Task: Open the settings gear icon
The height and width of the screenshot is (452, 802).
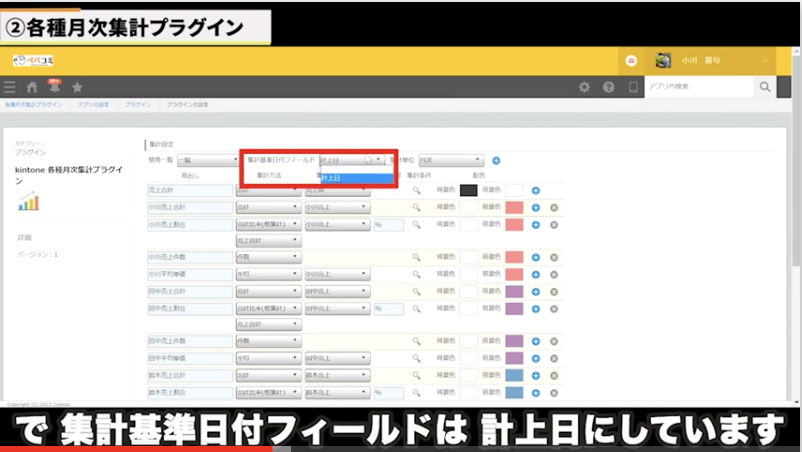Action: pyautogui.click(x=585, y=87)
